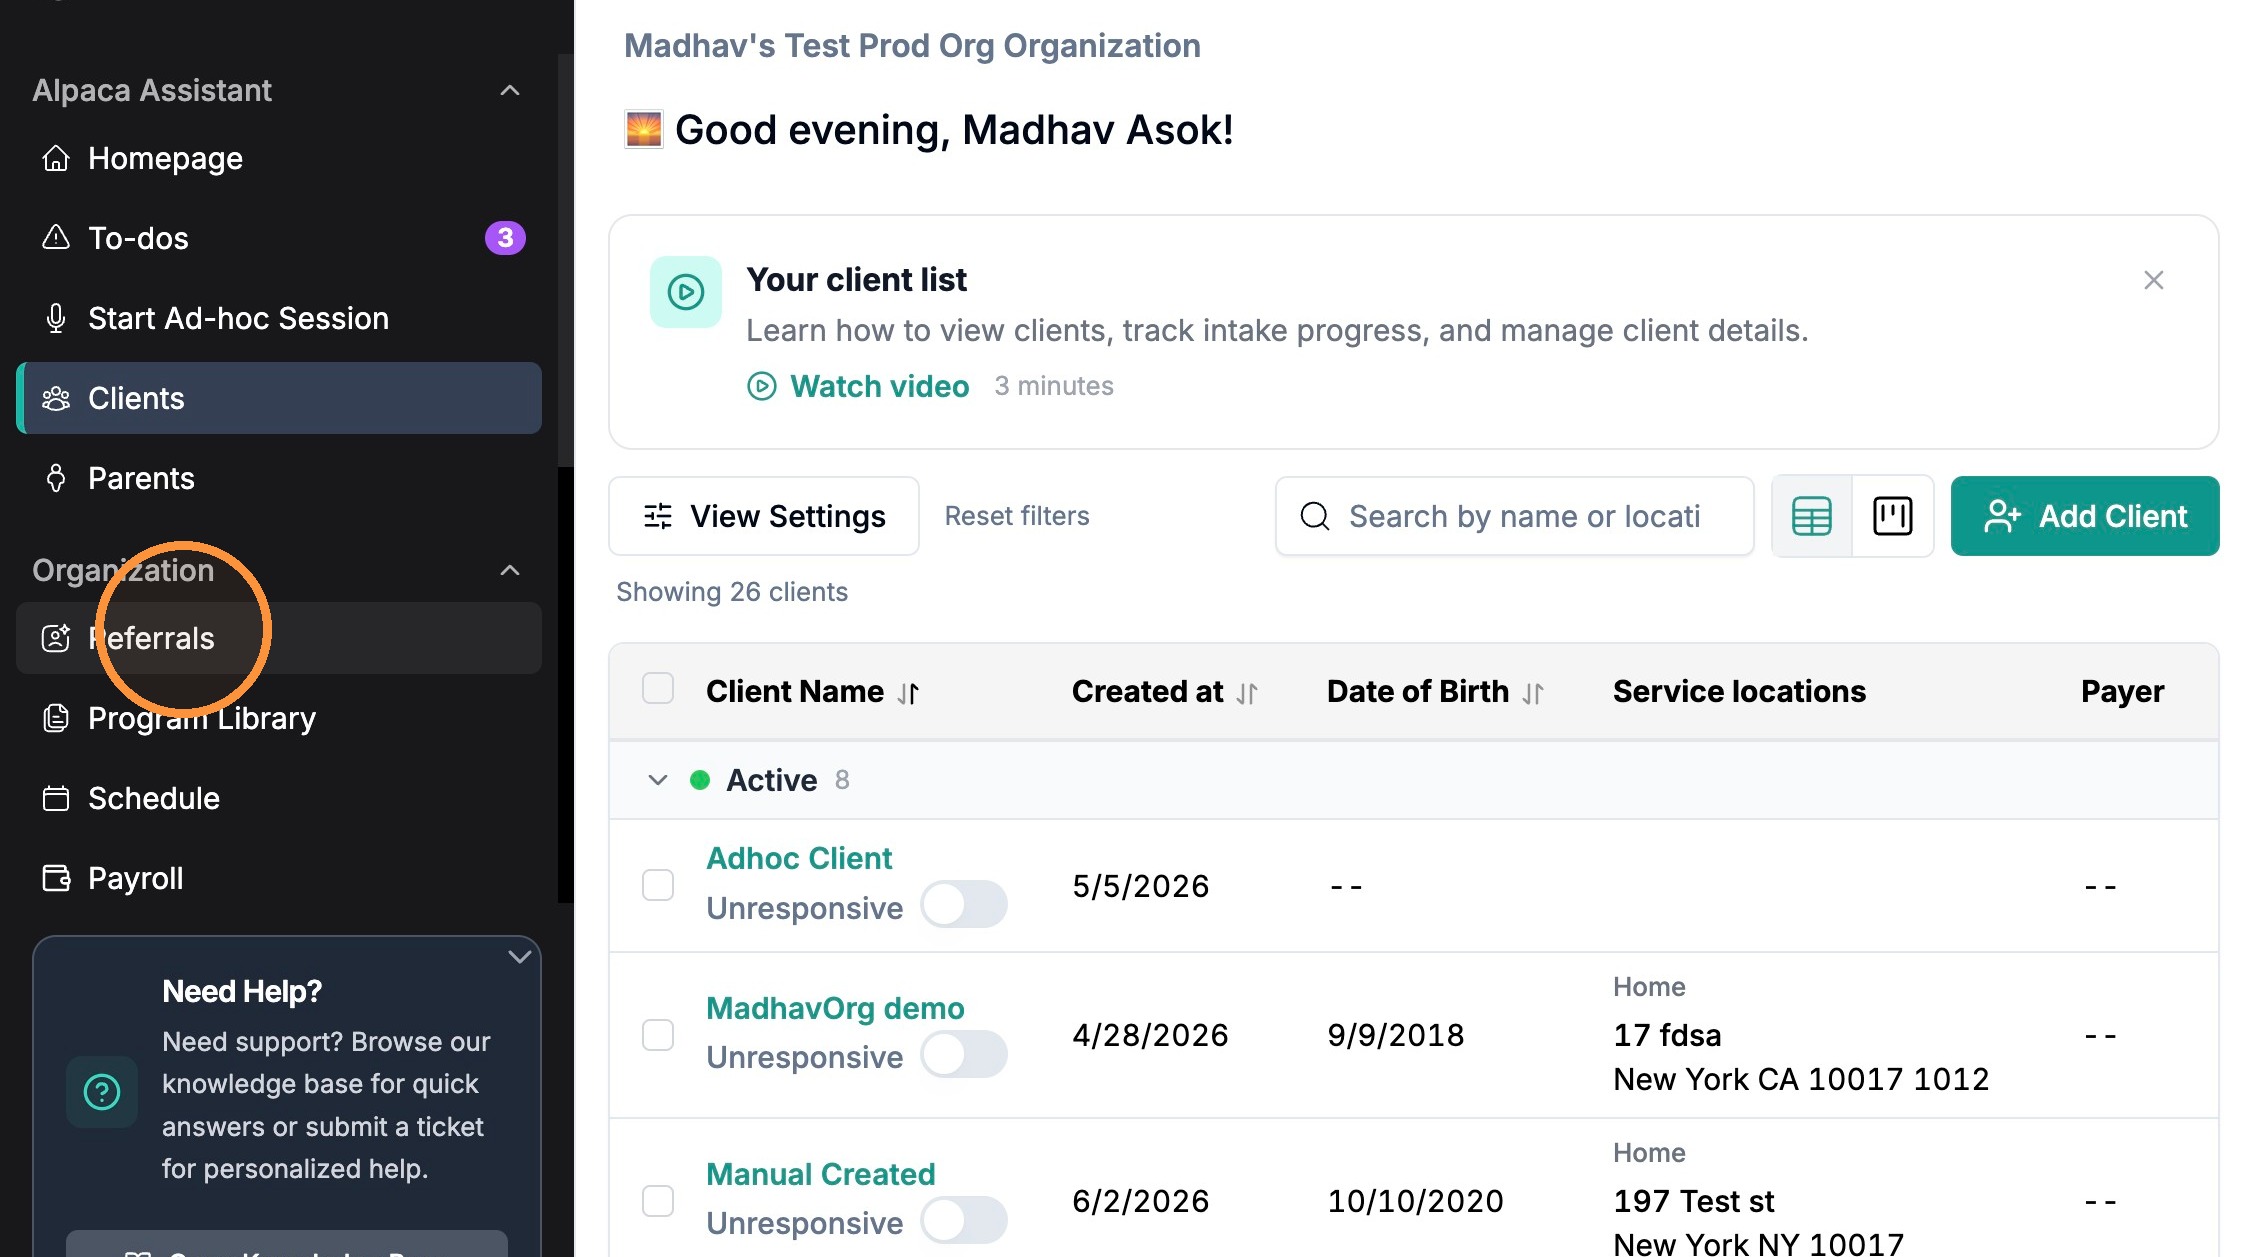
Task: Switch to table view icon
Action: (1811, 516)
